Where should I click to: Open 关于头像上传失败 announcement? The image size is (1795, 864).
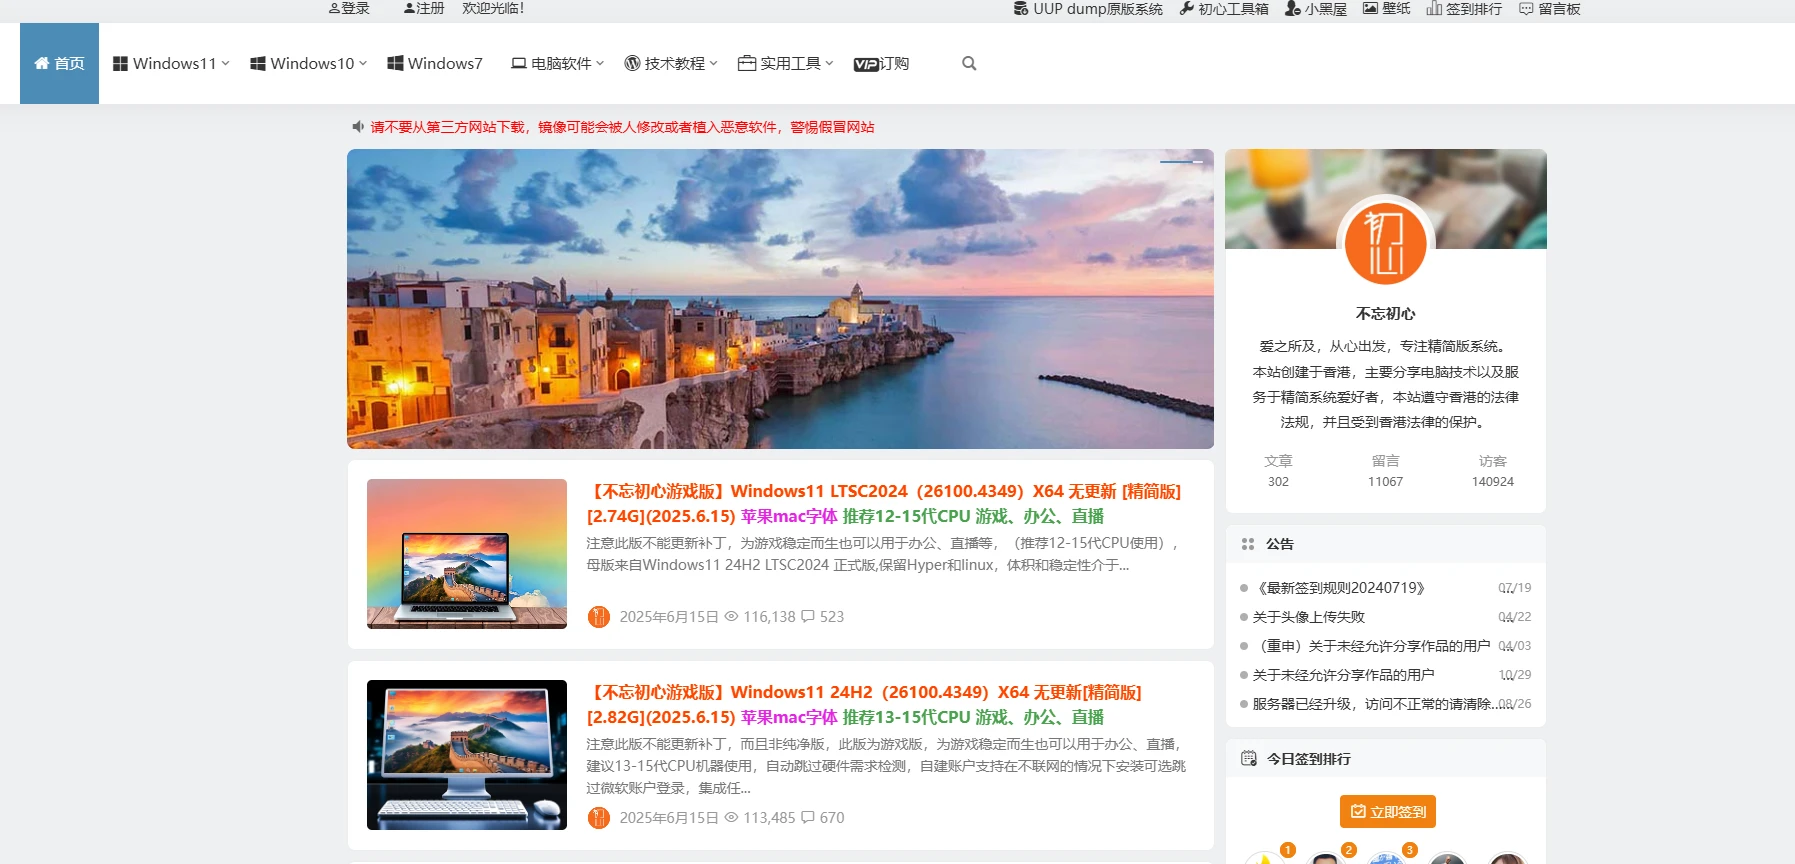[x=1308, y=617]
